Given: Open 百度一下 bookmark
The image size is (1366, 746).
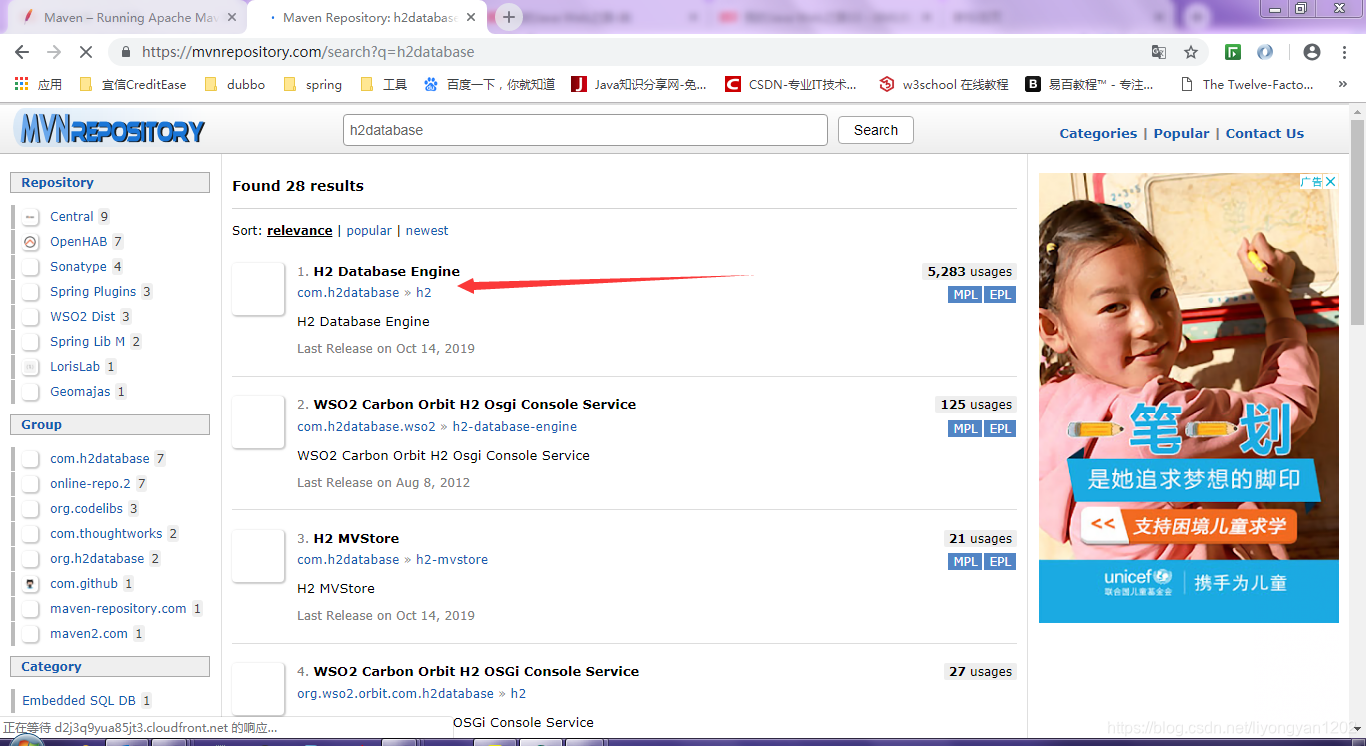Looking at the screenshot, I should pos(489,85).
